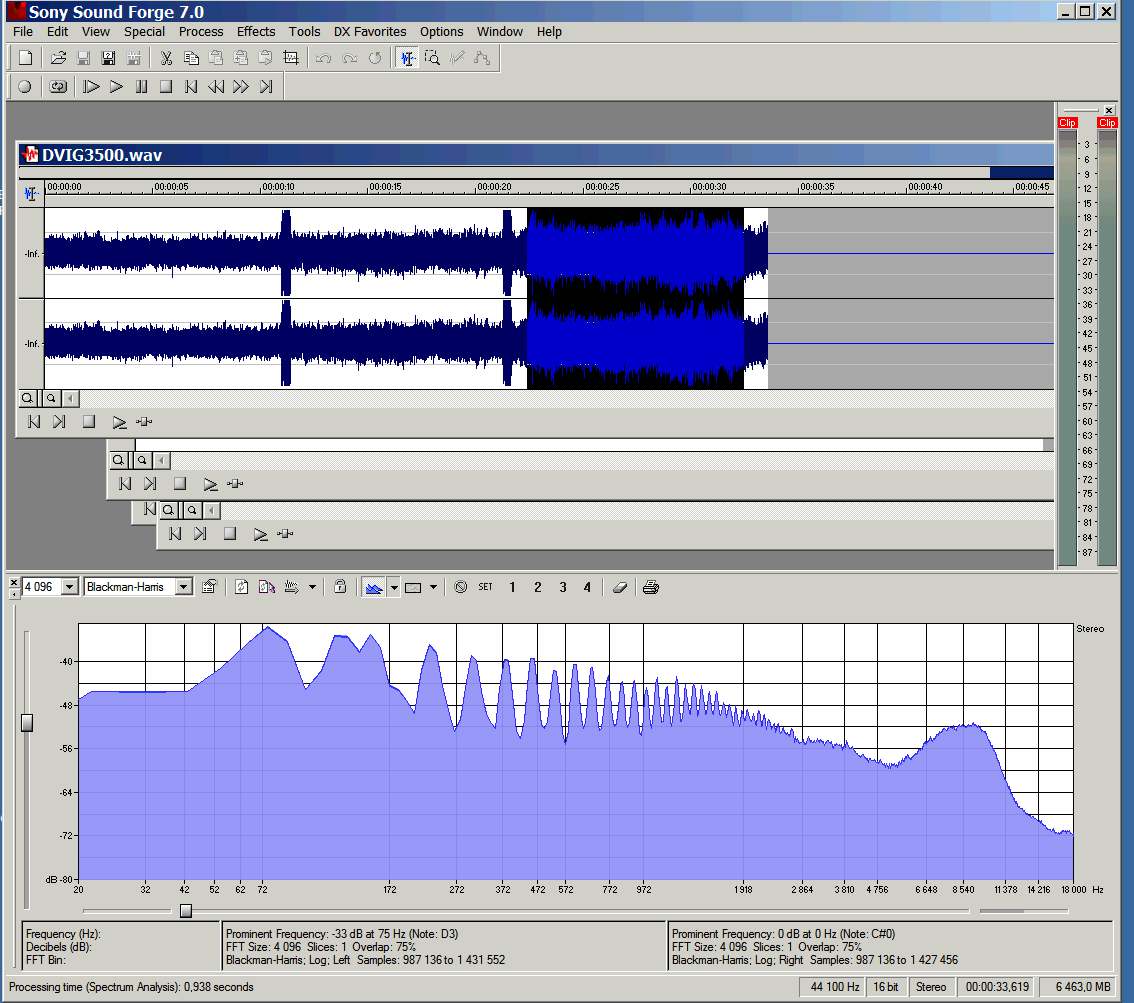The width and height of the screenshot is (1134, 1003).
Task: Reset the left channel Clip indicator
Action: (x=1067, y=123)
